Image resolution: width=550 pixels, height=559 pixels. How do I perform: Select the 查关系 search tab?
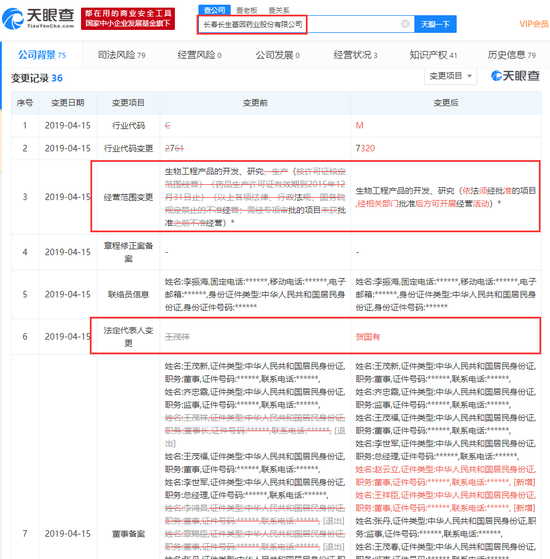[278, 10]
